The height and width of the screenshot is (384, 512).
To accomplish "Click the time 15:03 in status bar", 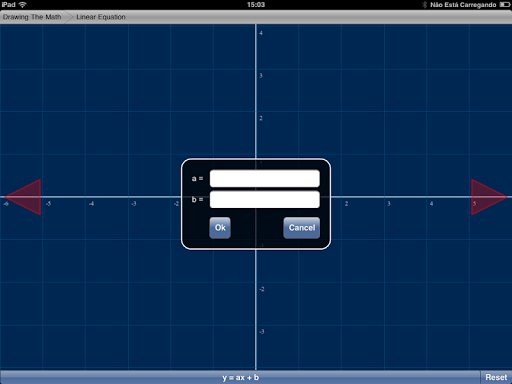I will point(256,5).
